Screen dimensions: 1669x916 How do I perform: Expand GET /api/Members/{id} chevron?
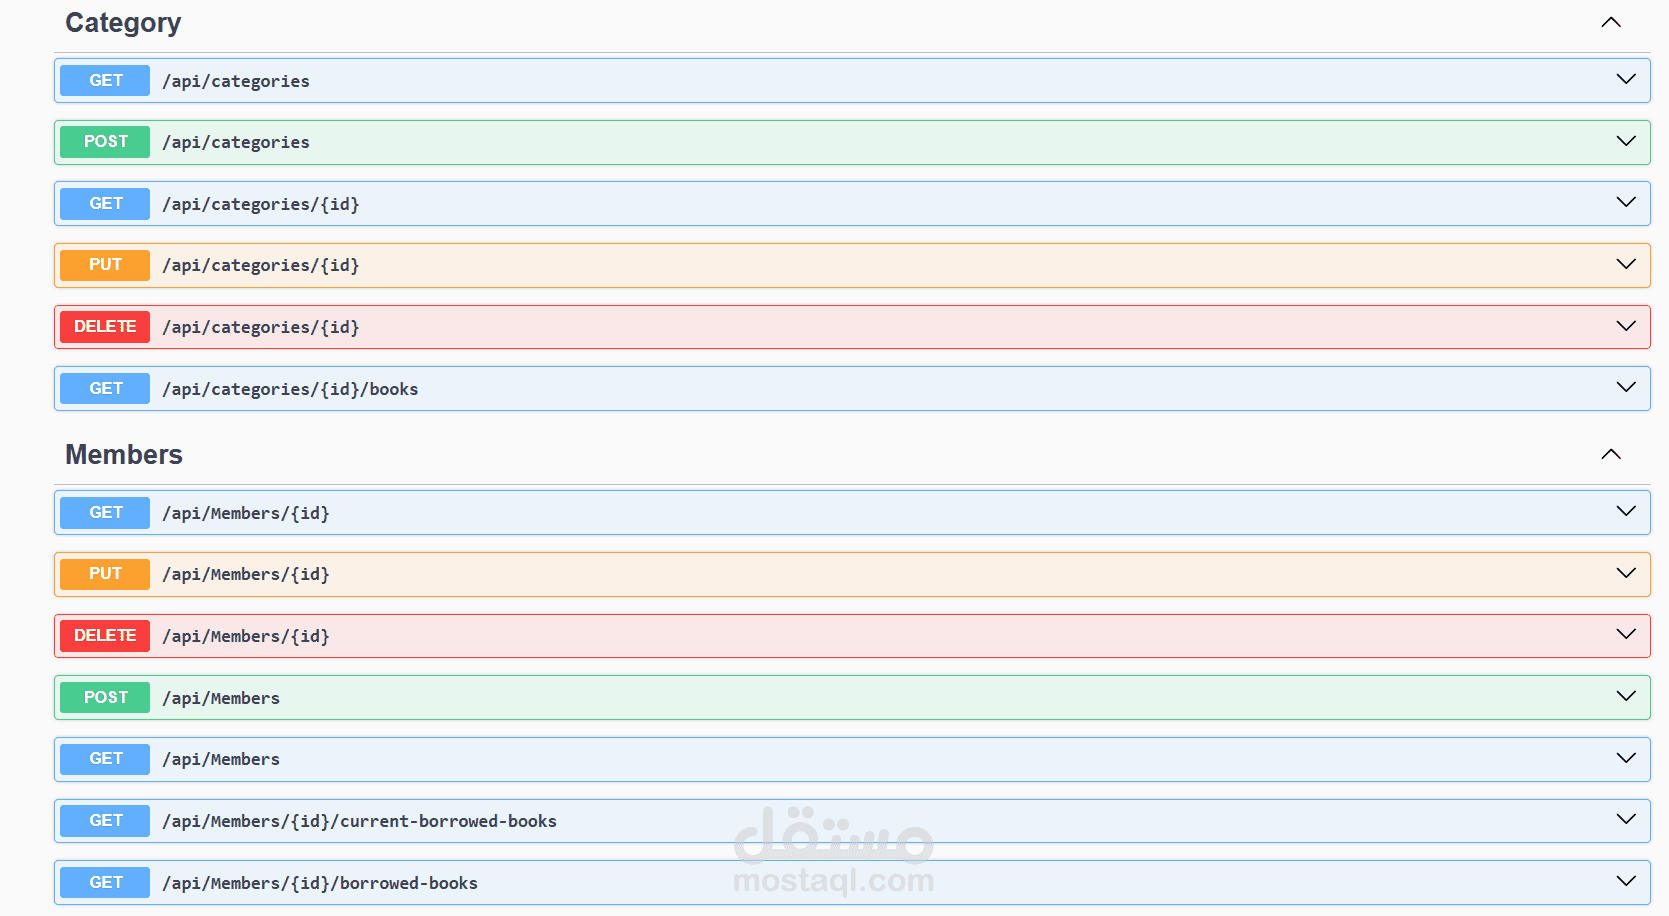tap(1626, 511)
